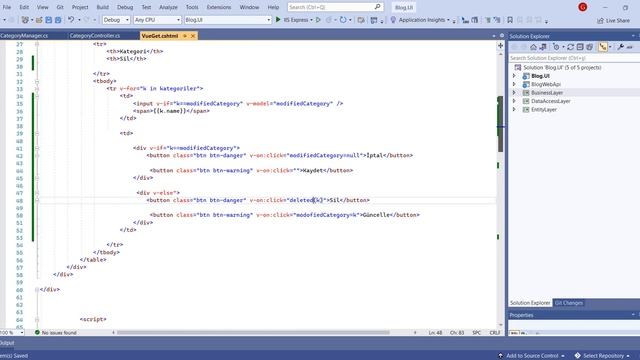Open the open-documents overflow dropdown arrow
Image resolution: width=640 pixels, height=360 pixels.
493,36
